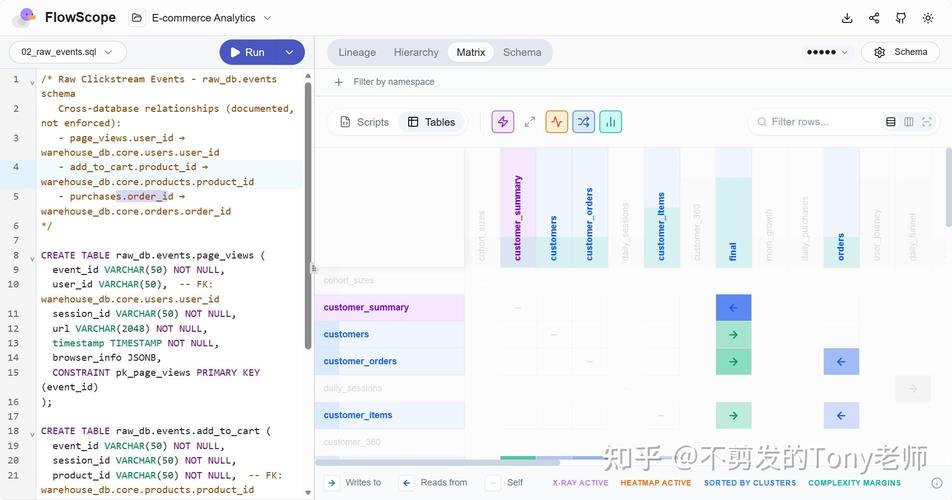
Task: Run the SQL script
Action: click(x=248, y=52)
